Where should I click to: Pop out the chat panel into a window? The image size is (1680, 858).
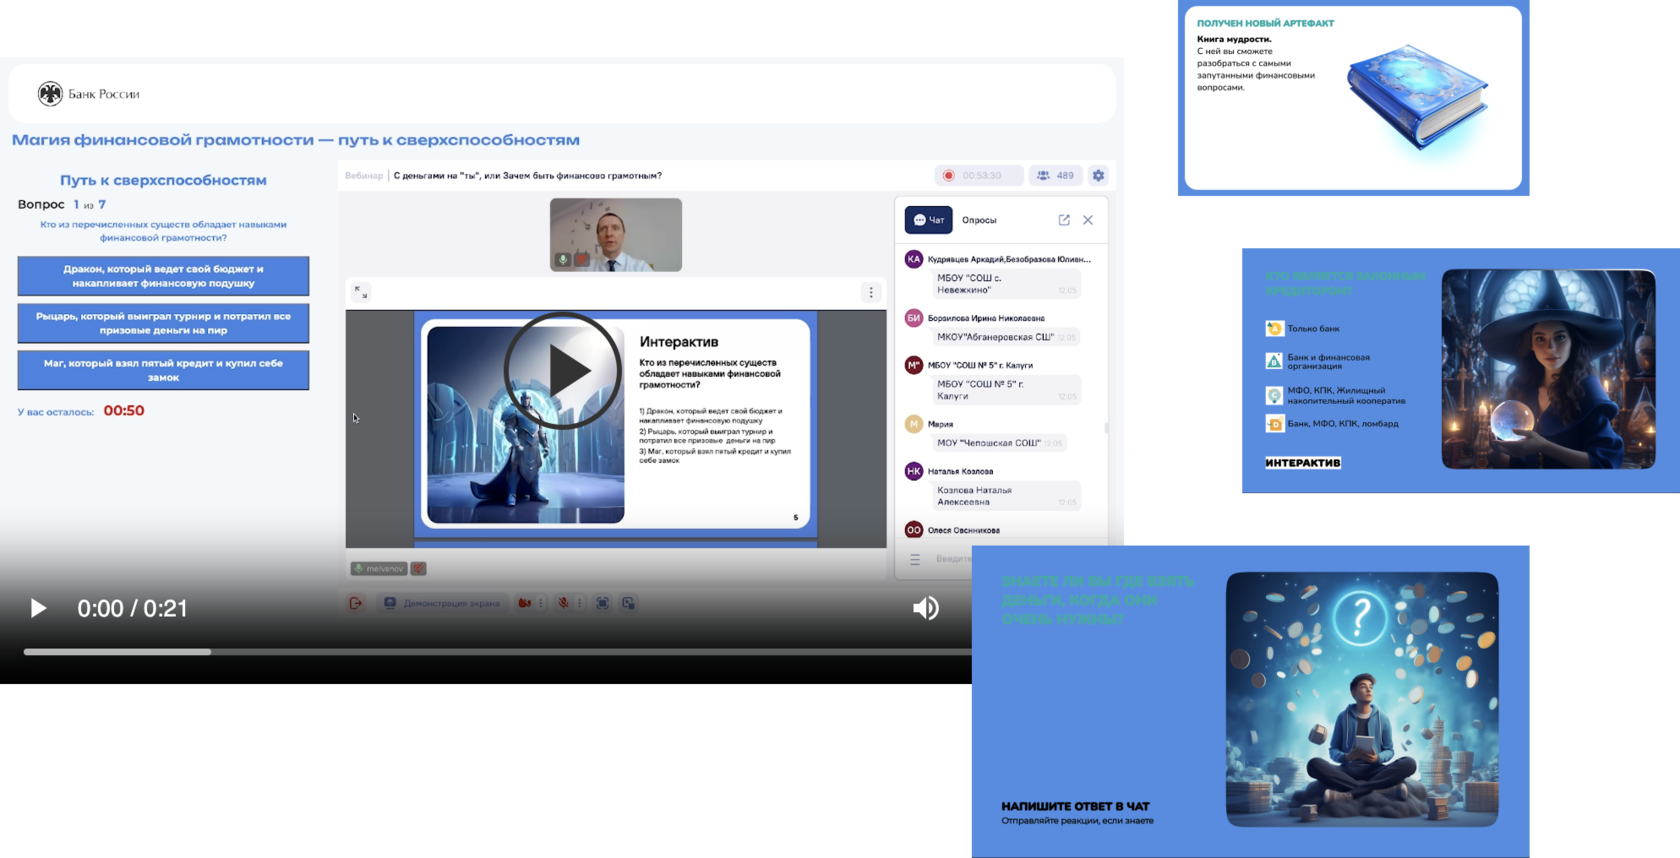[x=1064, y=220]
